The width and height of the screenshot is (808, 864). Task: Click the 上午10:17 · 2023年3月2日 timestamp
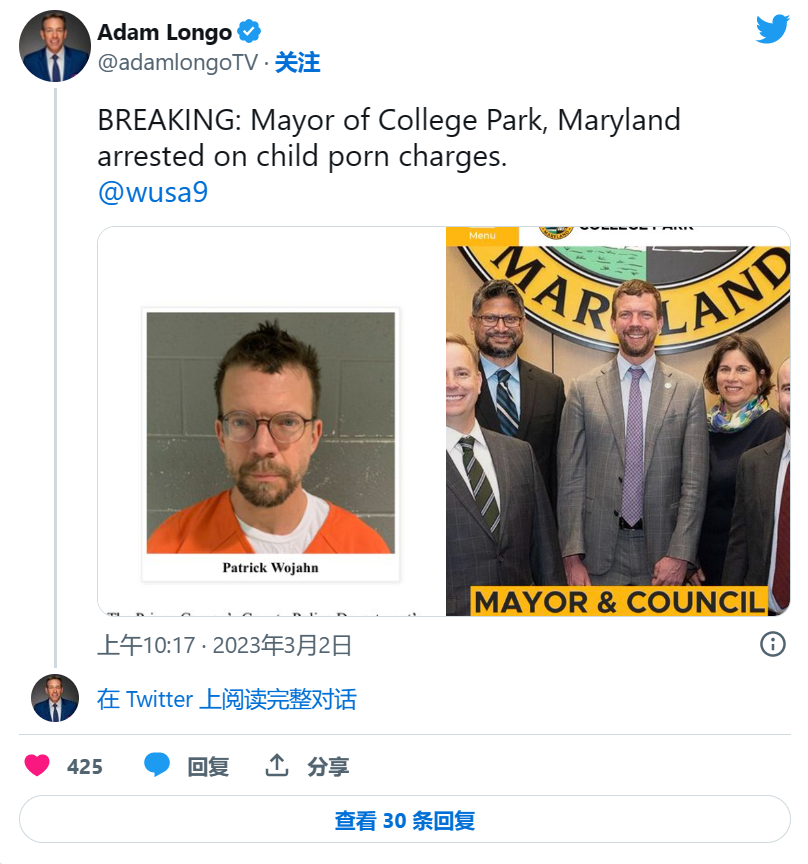pos(224,645)
